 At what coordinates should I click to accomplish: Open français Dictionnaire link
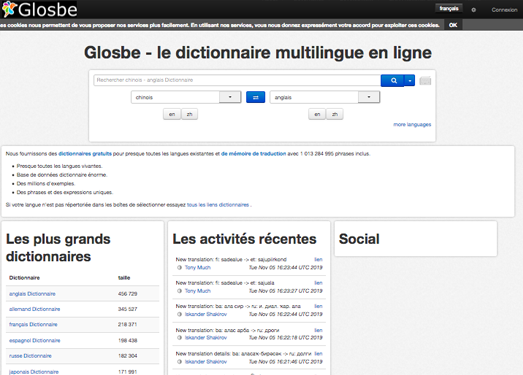click(x=33, y=325)
